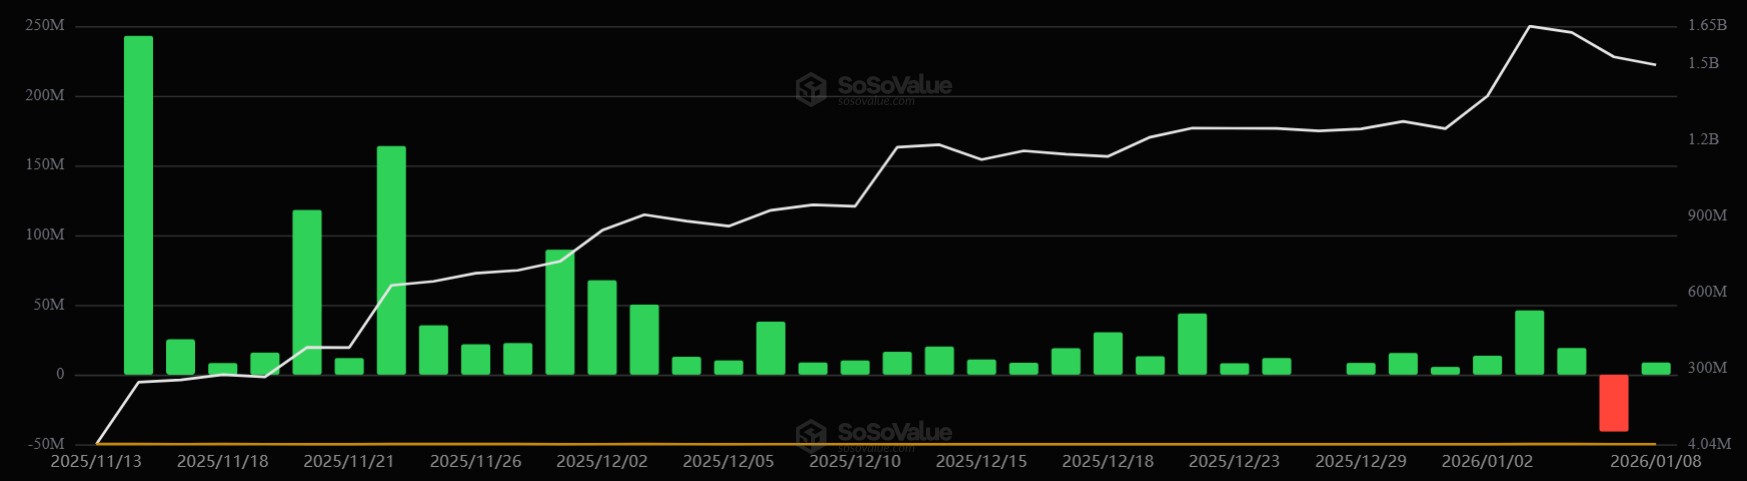Click the 250M left axis label
Image resolution: width=1747 pixels, height=481 pixels.
pyautogui.click(x=45, y=25)
